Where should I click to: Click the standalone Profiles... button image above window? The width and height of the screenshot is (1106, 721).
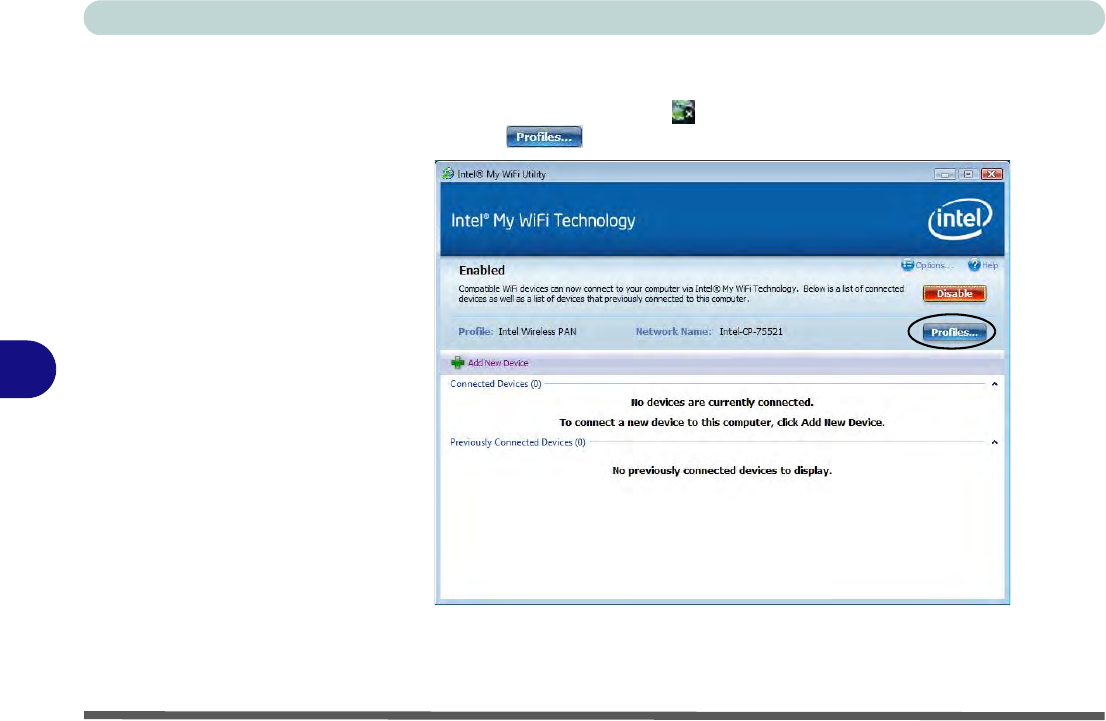(x=544, y=137)
